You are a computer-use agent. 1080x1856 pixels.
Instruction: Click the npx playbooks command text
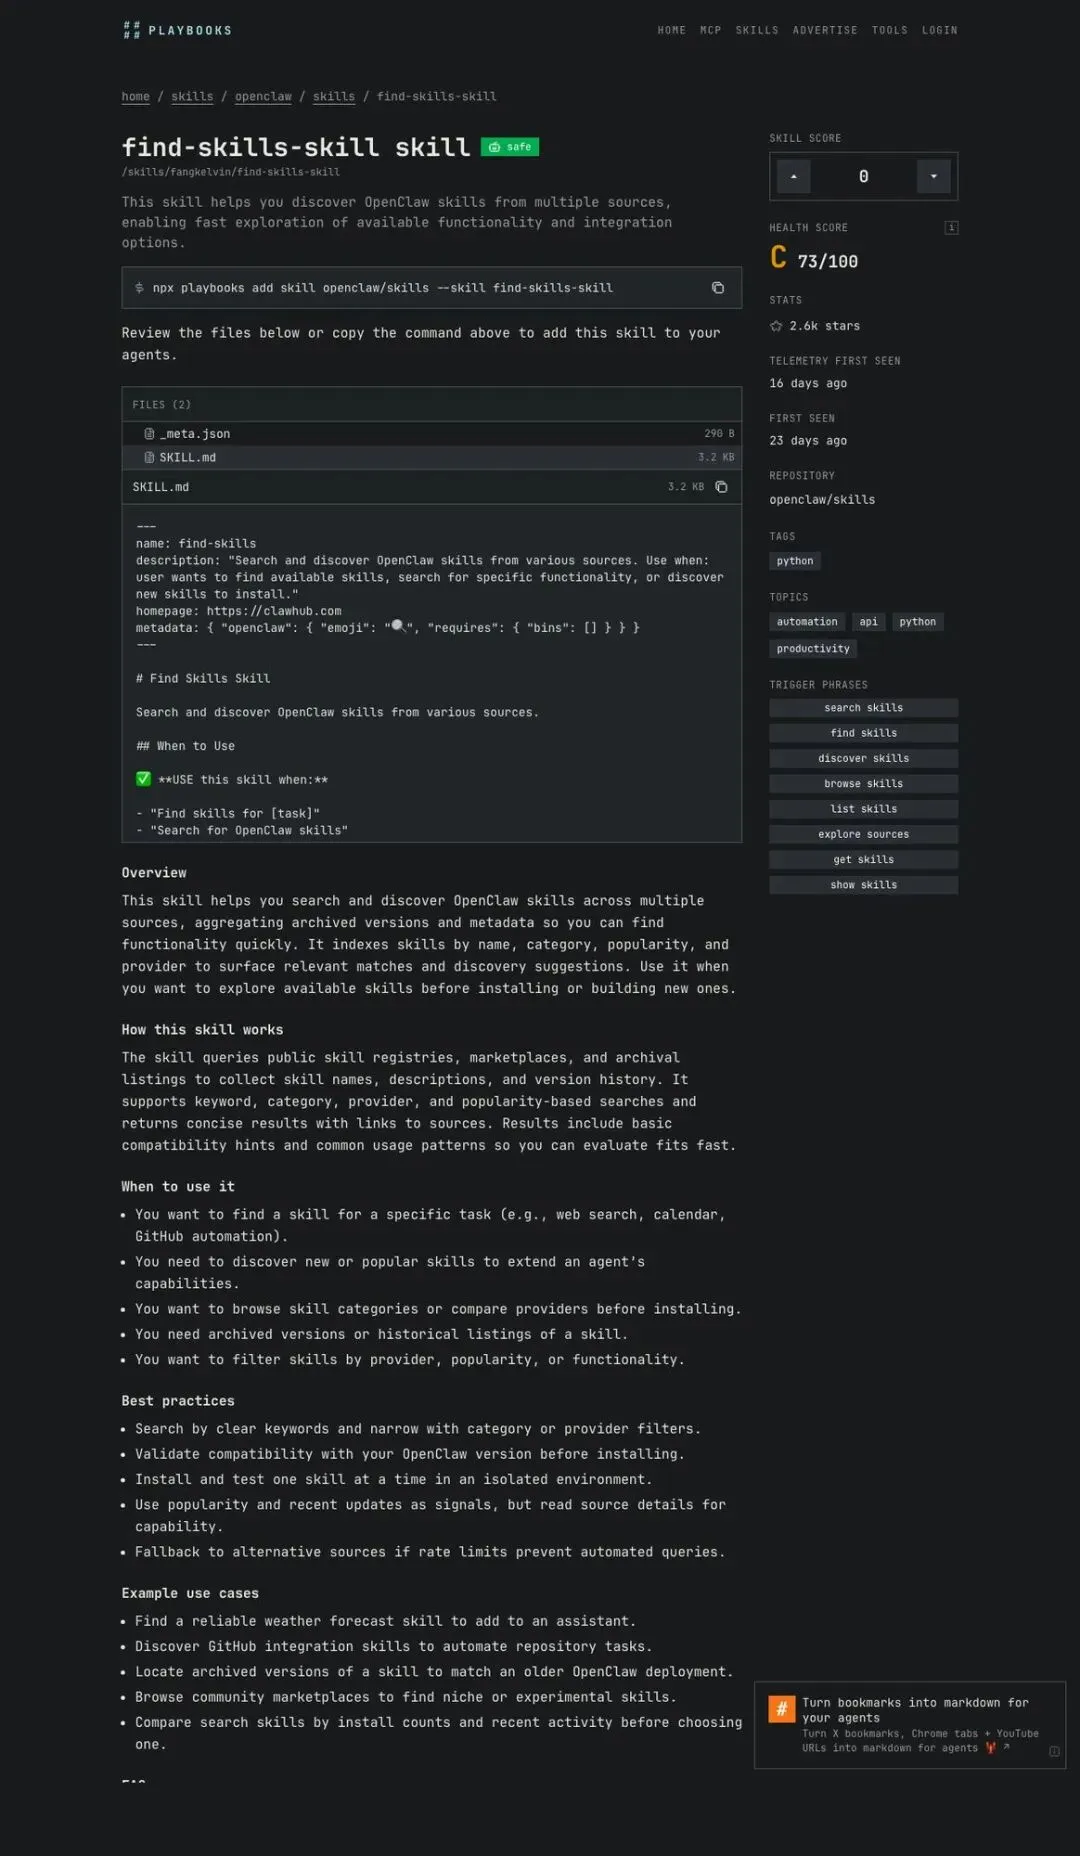(383, 288)
